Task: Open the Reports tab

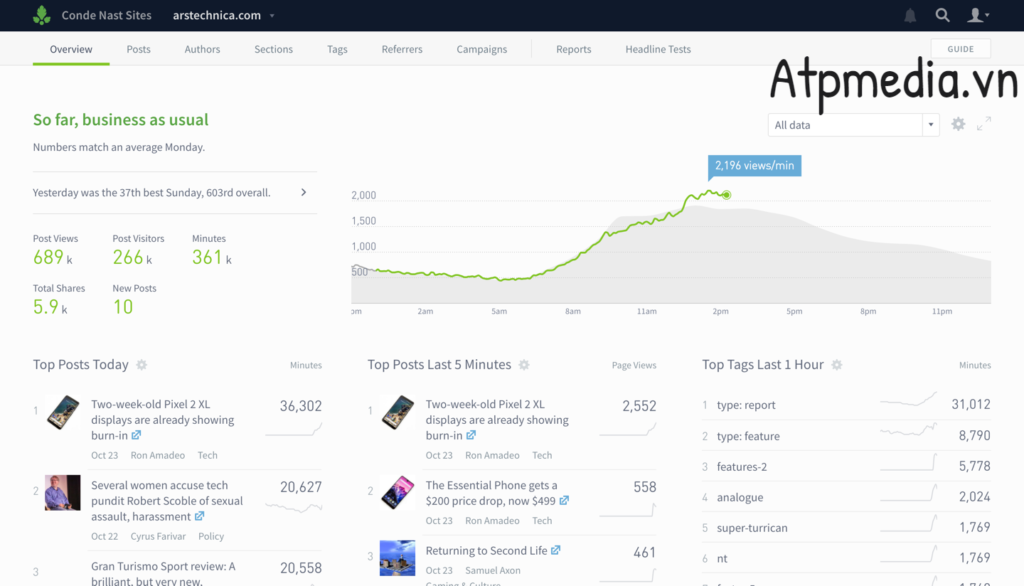Action: pyautogui.click(x=573, y=49)
